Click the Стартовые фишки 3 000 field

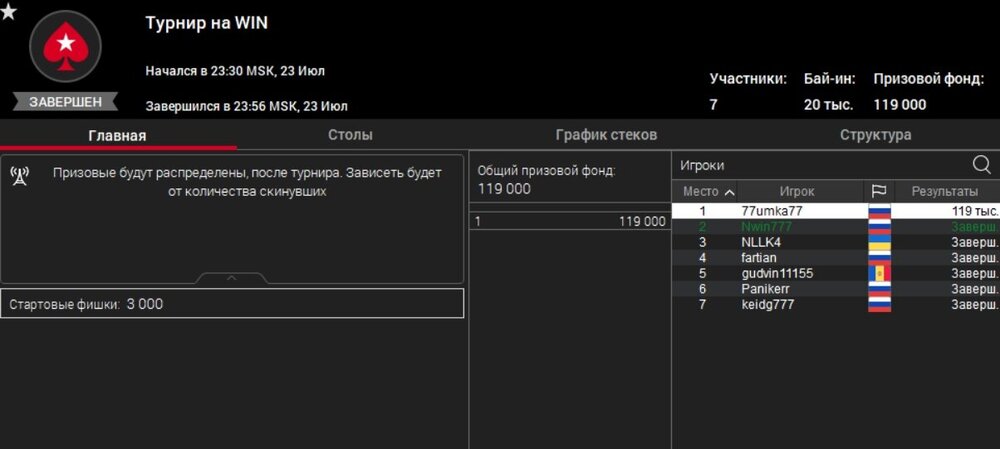(x=232, y=304)
